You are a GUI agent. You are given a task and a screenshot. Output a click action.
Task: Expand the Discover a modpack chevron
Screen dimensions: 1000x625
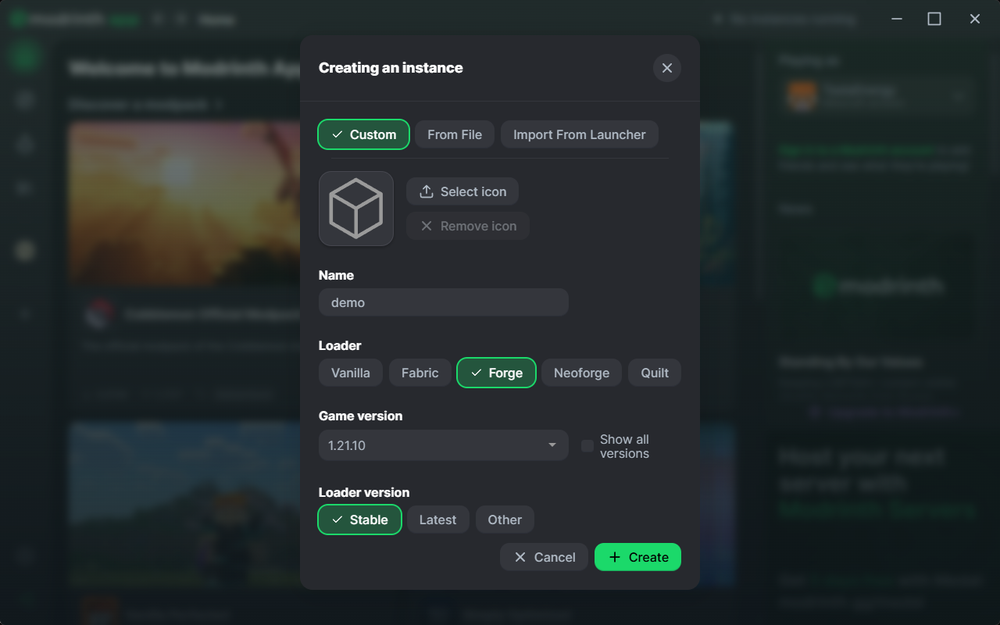click(x=219, y=104)
